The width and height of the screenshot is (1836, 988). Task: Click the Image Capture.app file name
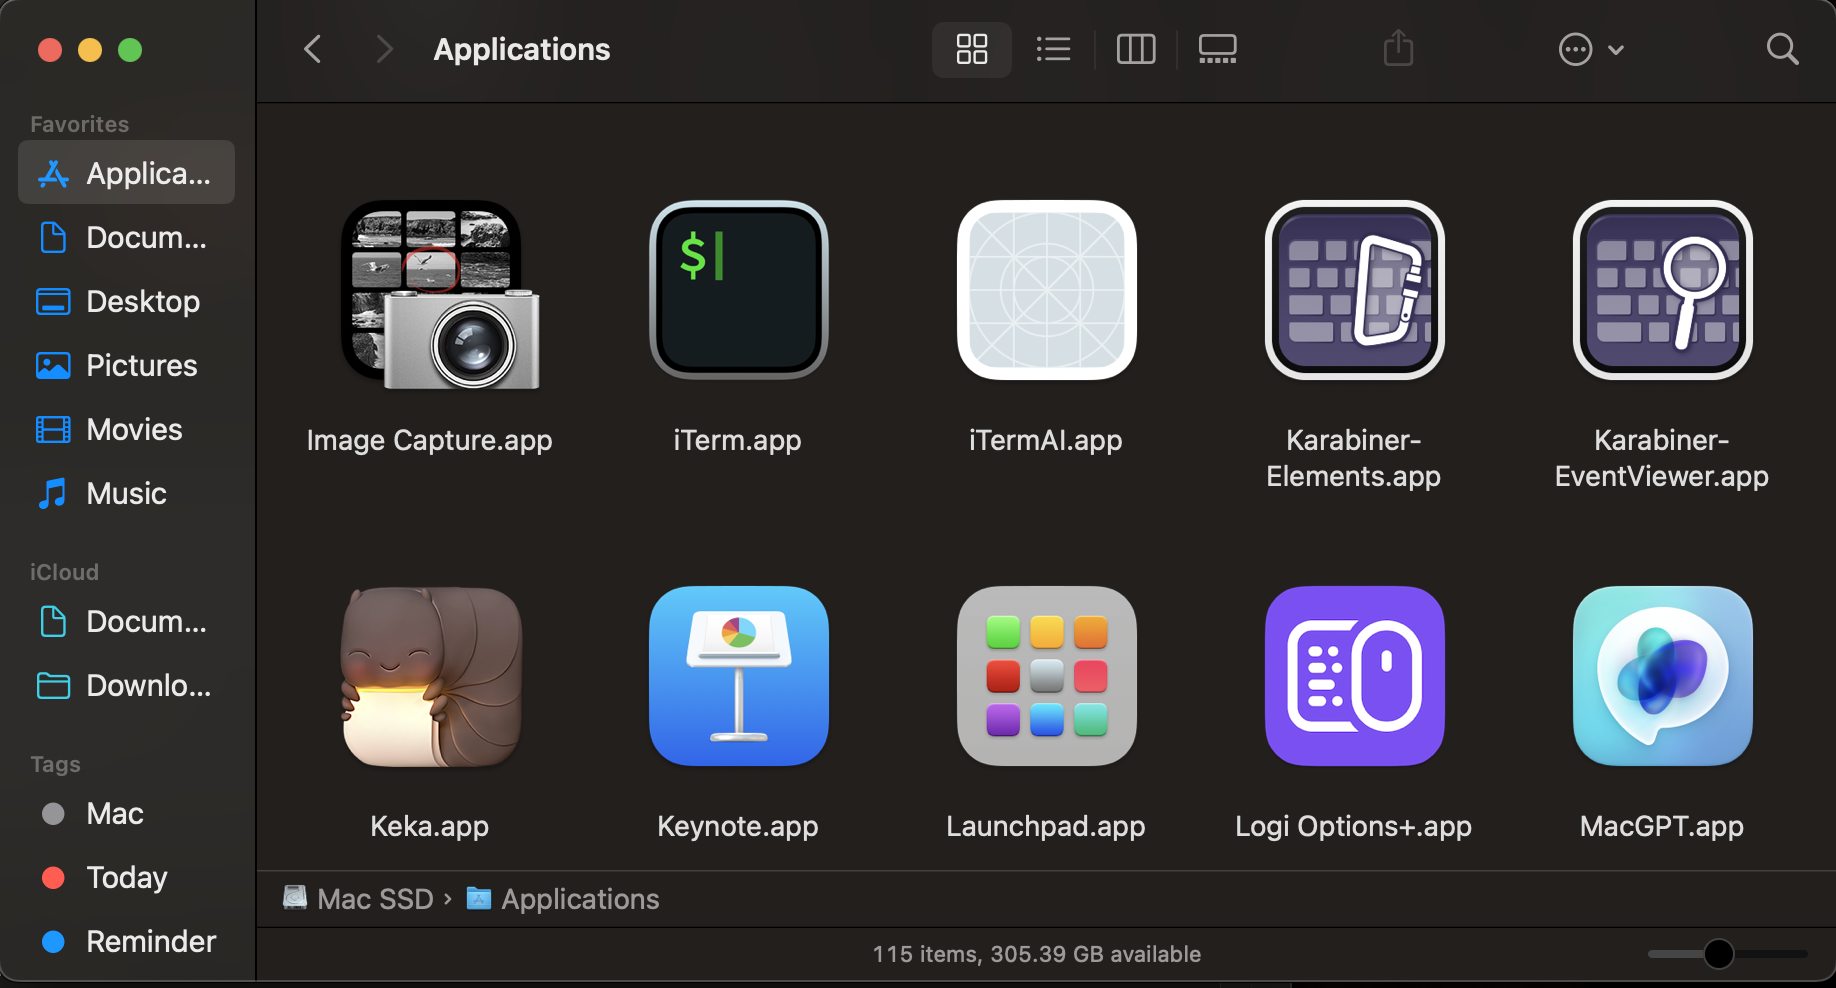430,440
